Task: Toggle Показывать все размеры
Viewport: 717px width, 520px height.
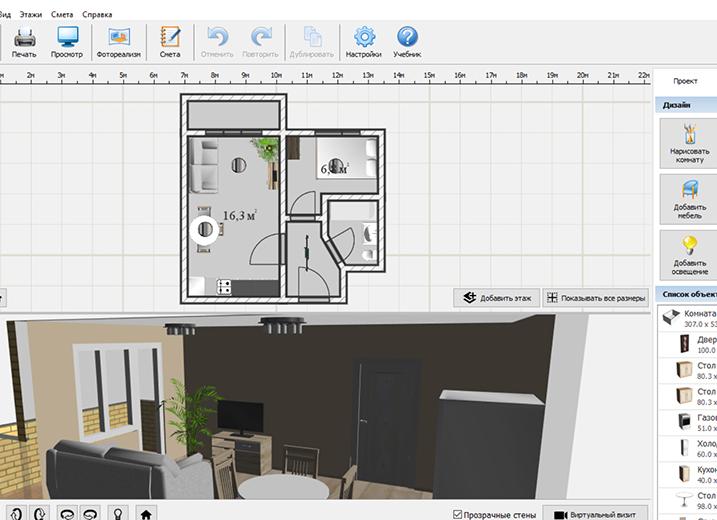Action: (x=595, y=298)
